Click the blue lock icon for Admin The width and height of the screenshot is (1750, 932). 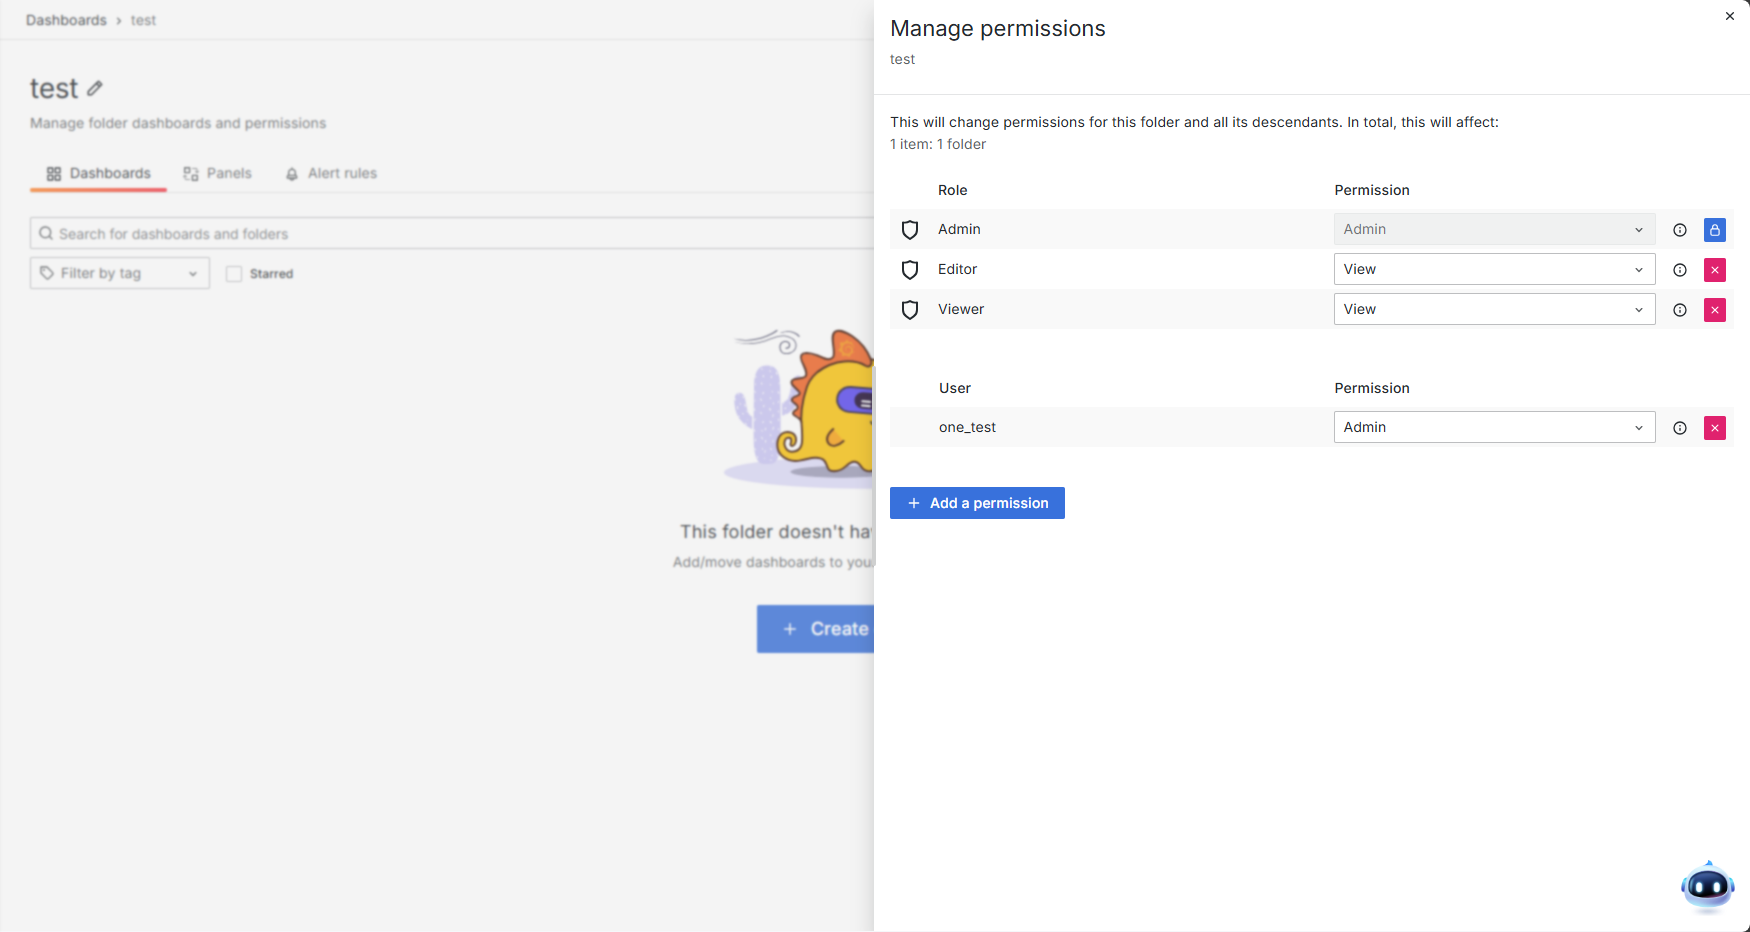click(1715, 230)
